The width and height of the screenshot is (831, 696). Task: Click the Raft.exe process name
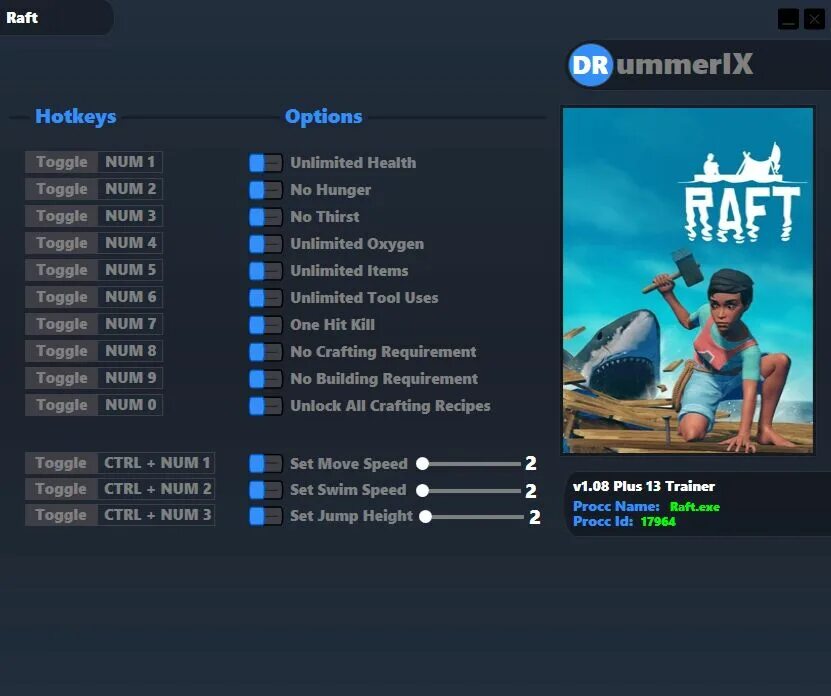(694, 507)
